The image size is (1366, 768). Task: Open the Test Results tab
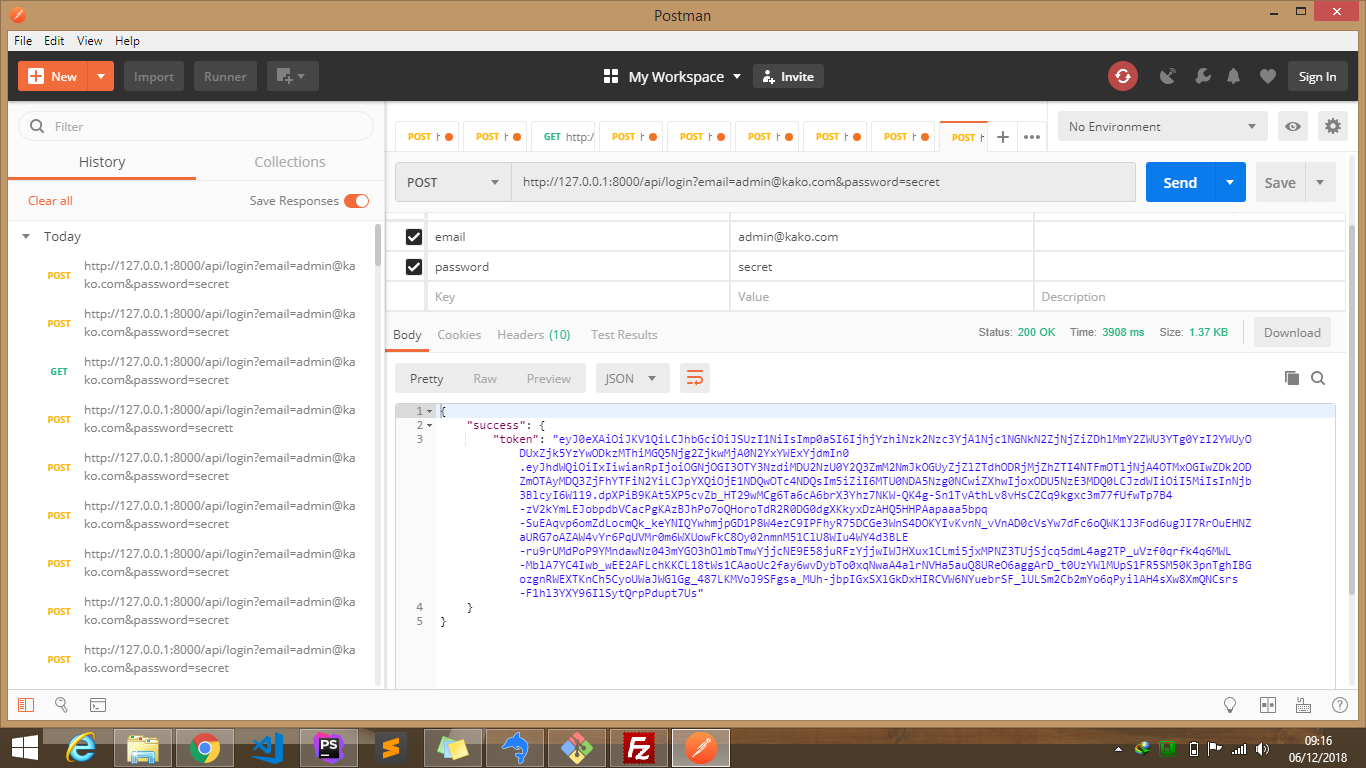624,334
